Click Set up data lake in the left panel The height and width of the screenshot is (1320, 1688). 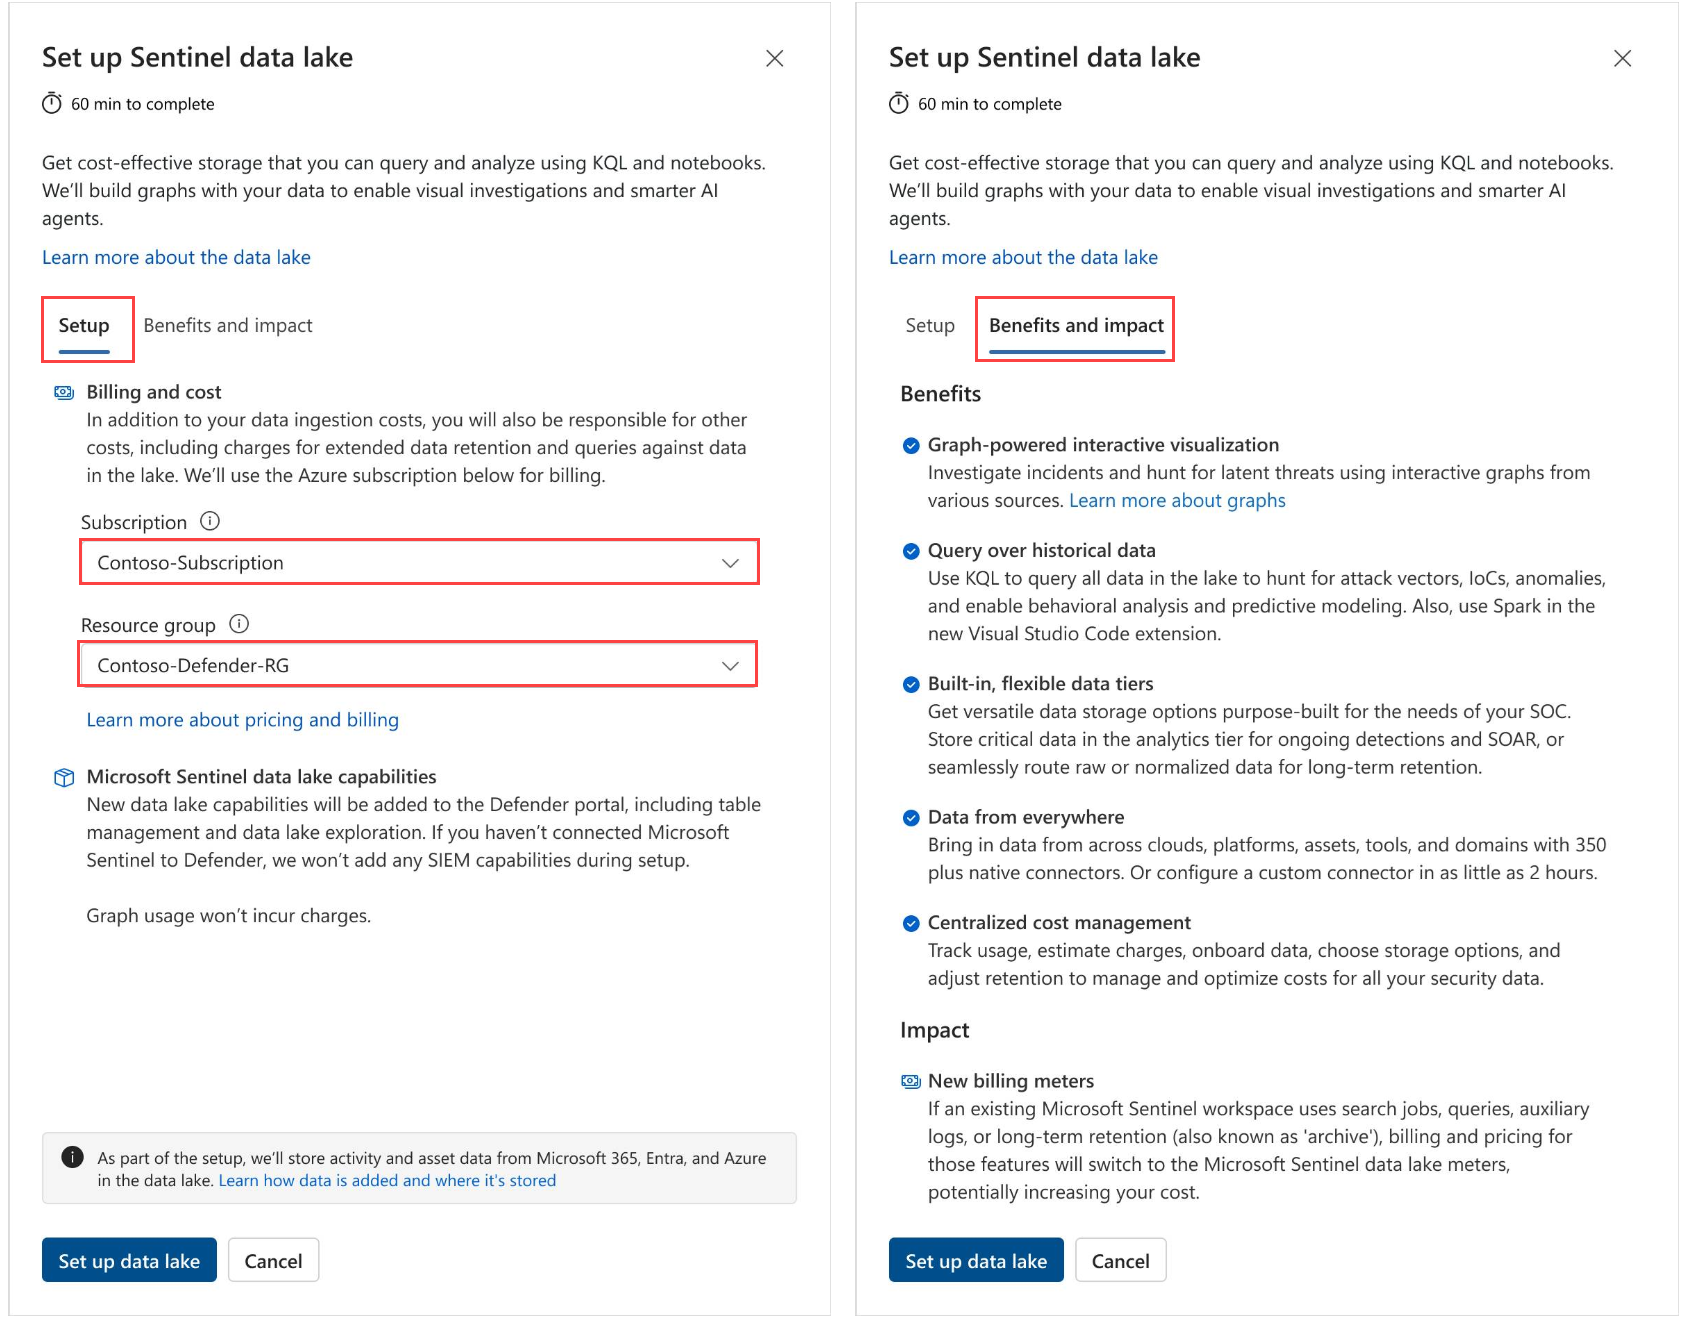[x=129, y=1261]
